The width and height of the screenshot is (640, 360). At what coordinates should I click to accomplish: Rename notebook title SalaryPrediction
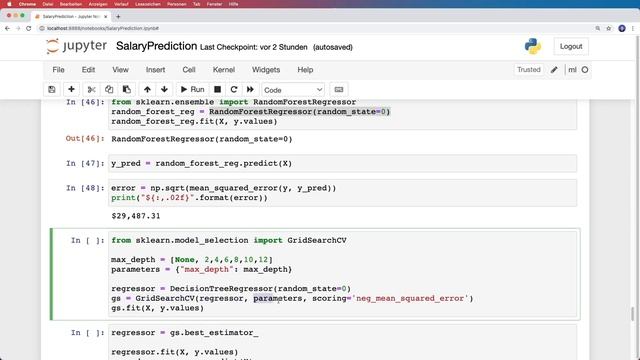156,46
